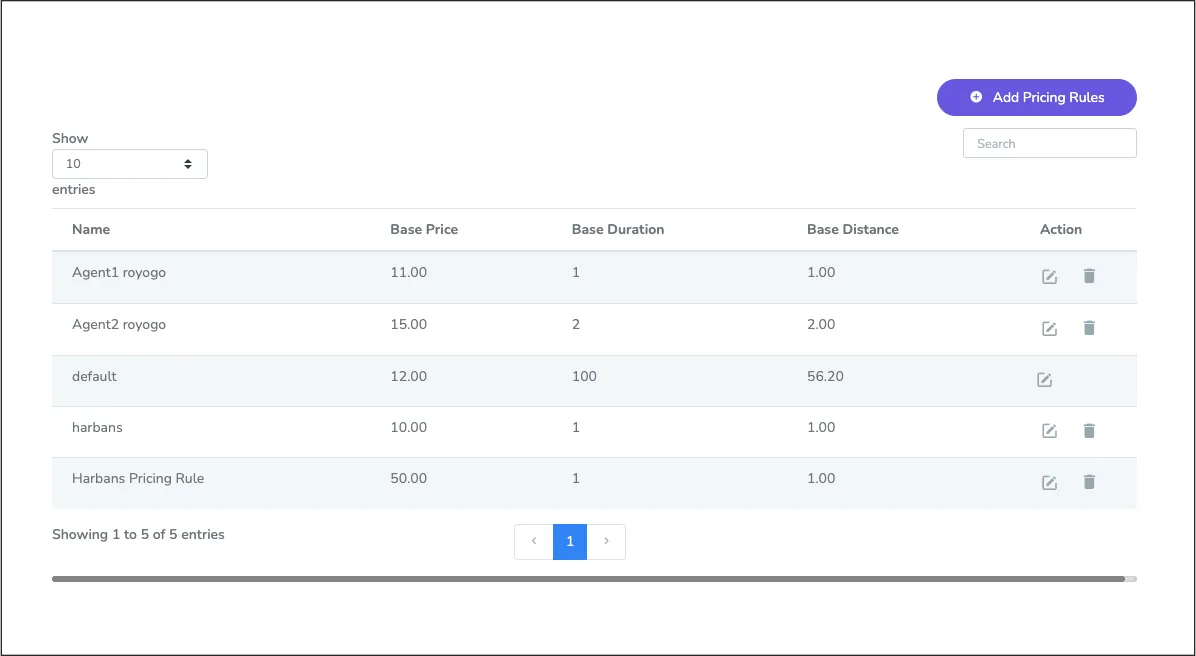
Task: Click edit icon for harbans row
Action: pyautogui.click(x=1049, y=431)
